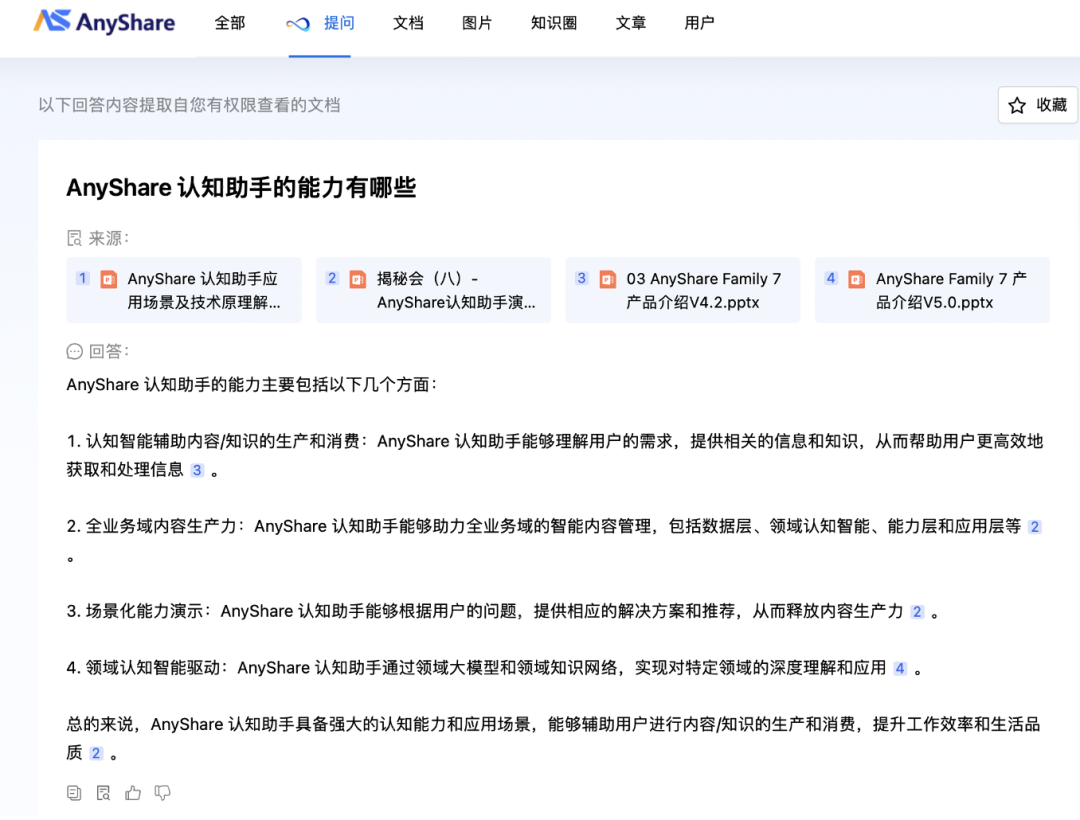Open the document source viewer icon below answer

[x=103, y=792]
